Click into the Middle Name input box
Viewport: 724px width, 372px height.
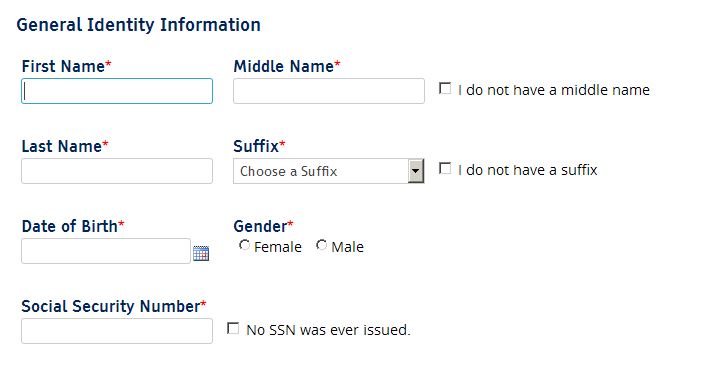[x=329, y=91]
